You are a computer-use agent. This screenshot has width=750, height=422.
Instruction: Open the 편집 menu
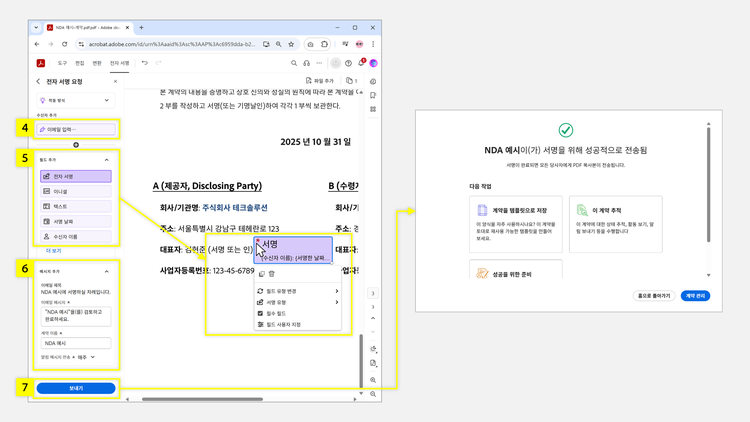point(79,63)
